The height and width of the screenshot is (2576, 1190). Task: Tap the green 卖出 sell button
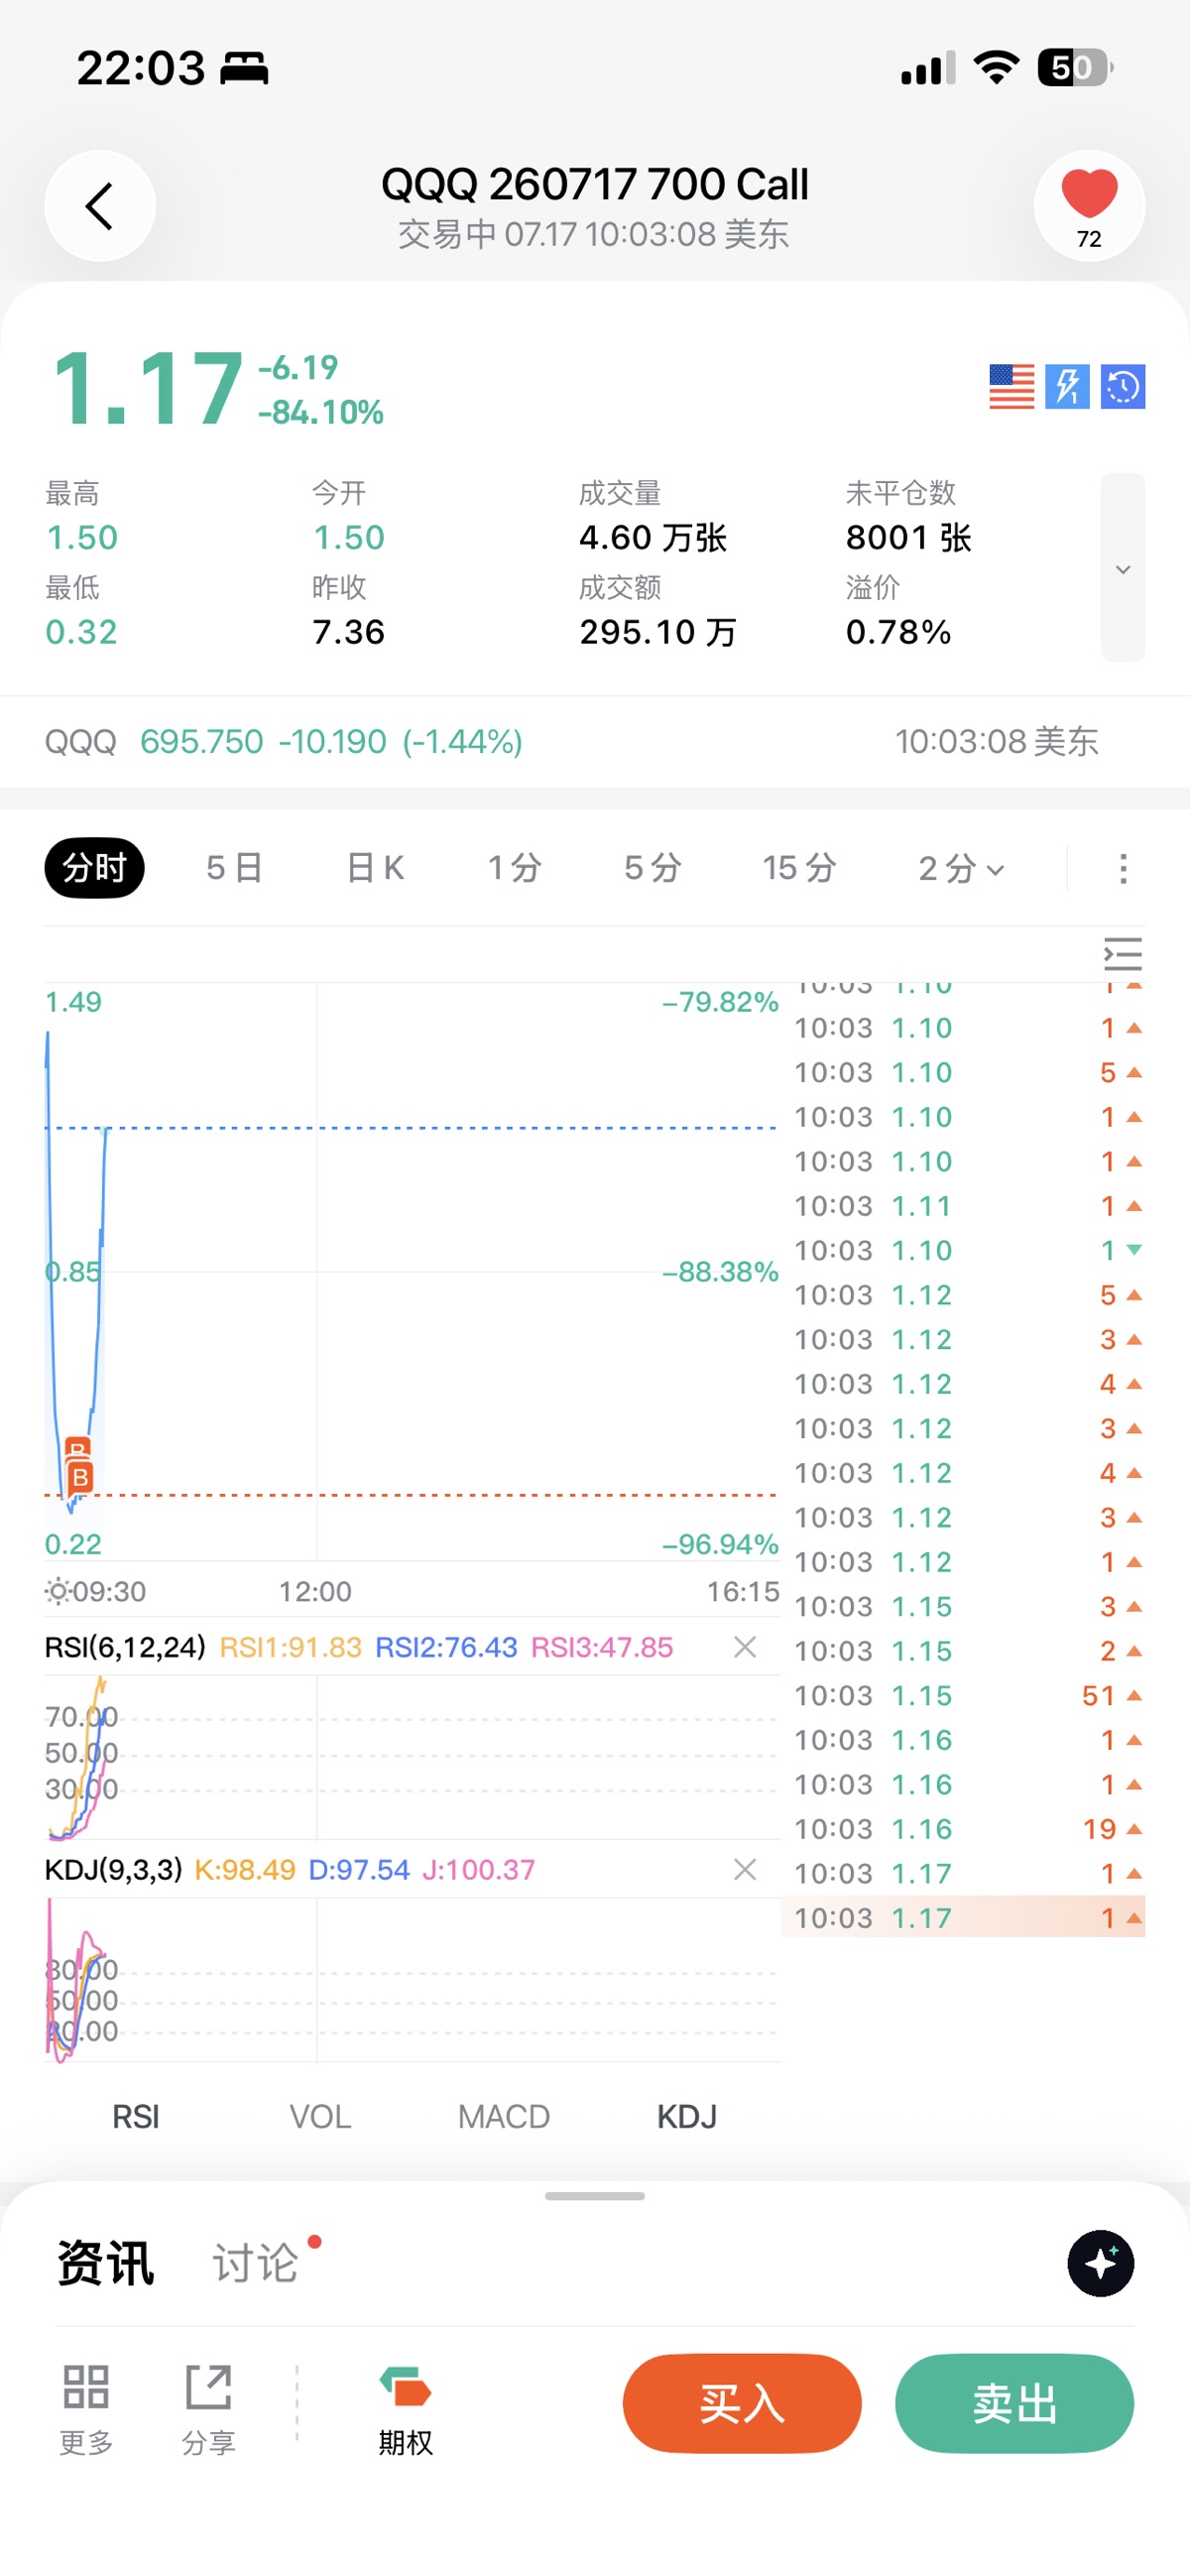click(1014, 2403)
